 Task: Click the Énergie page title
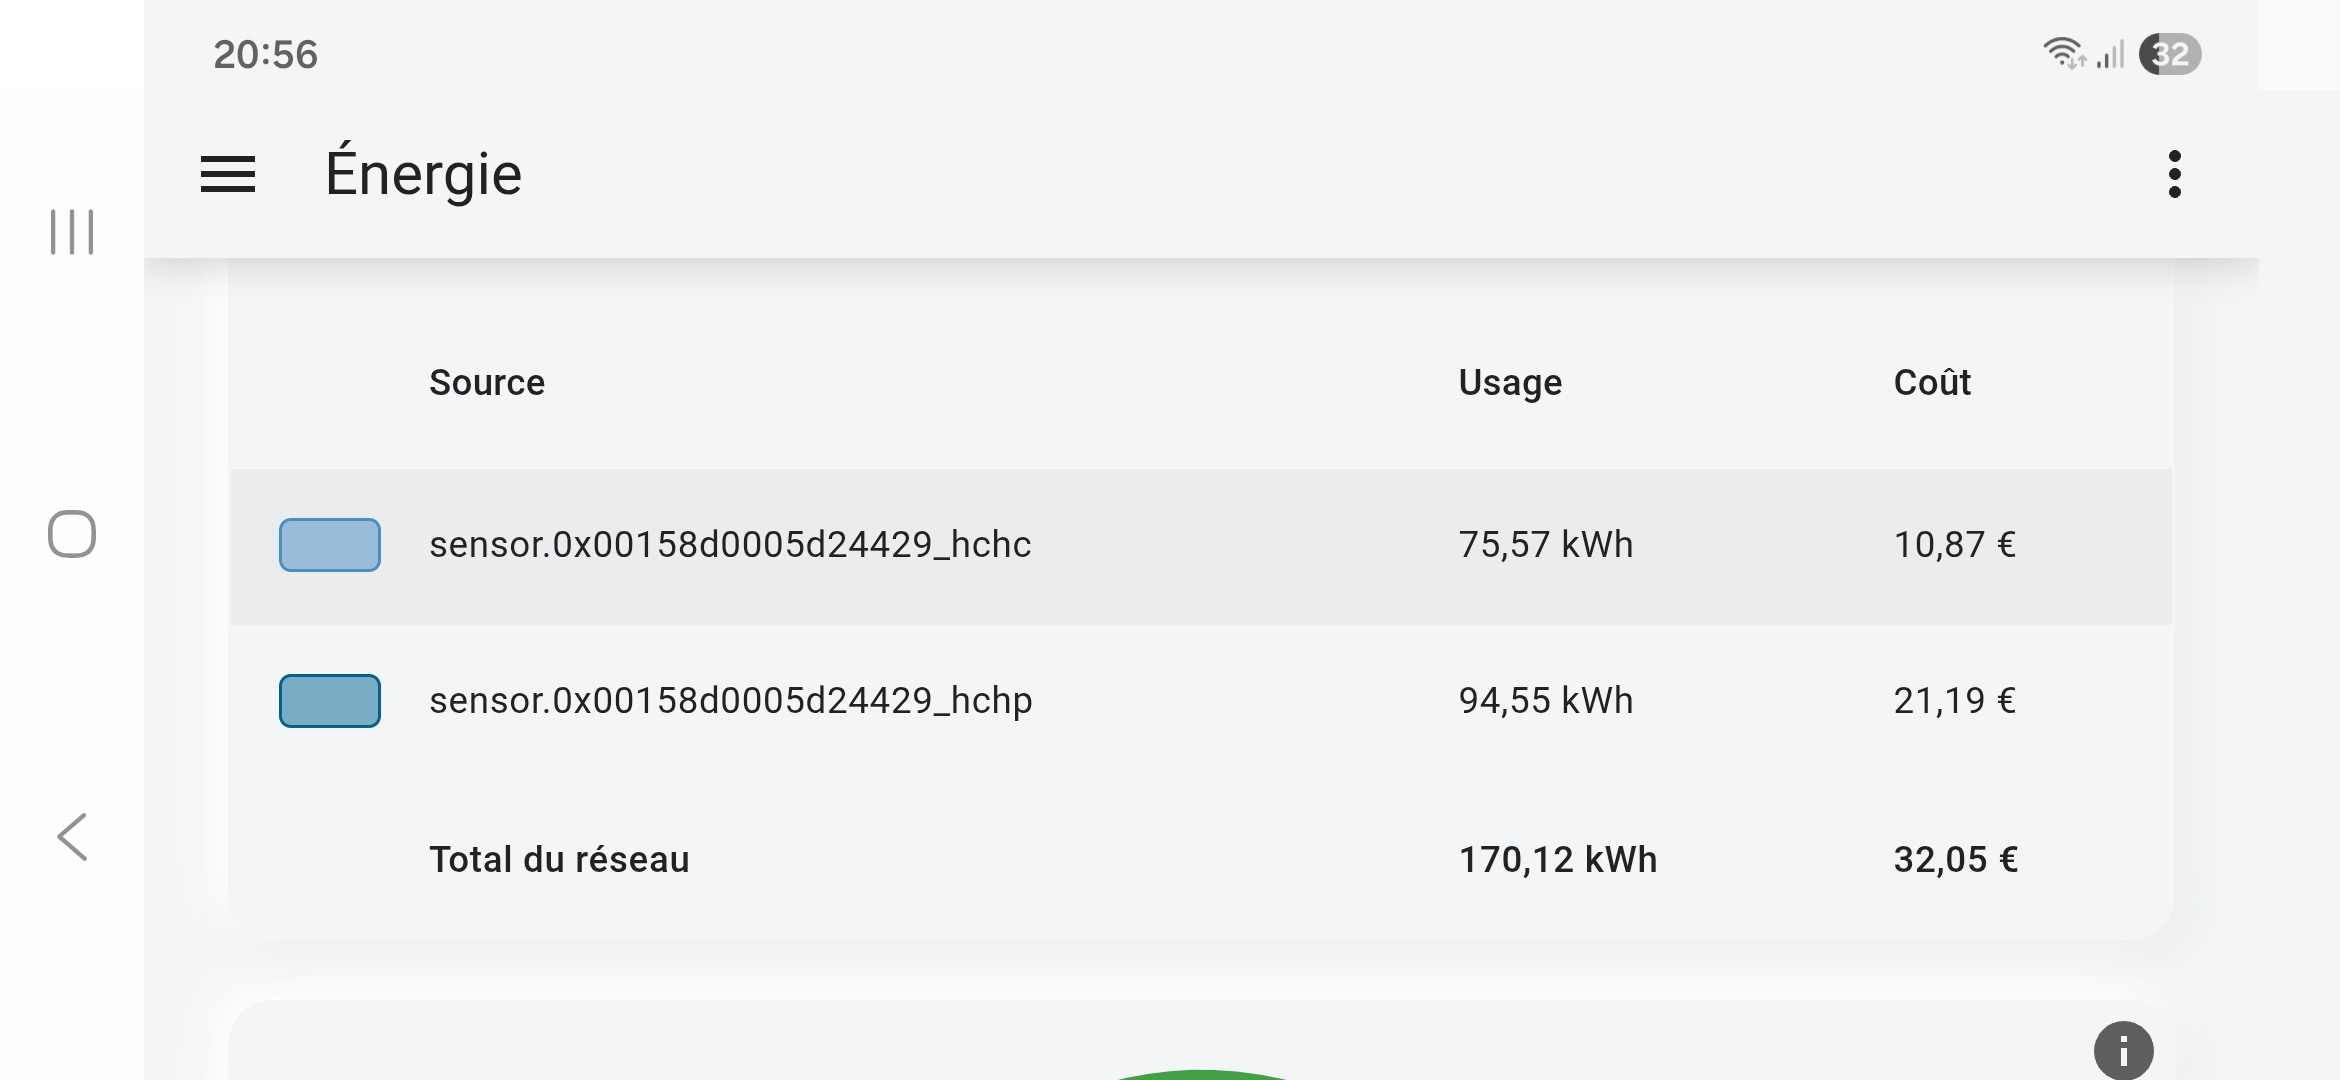point(423,175)
